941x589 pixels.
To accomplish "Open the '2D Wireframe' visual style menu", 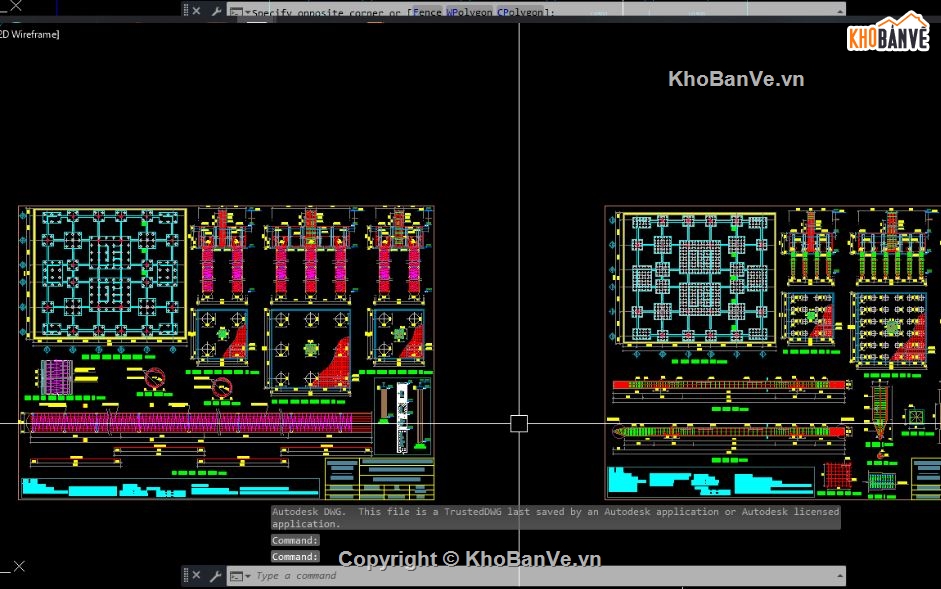I will pyautogui.click(x=29, y=34).
